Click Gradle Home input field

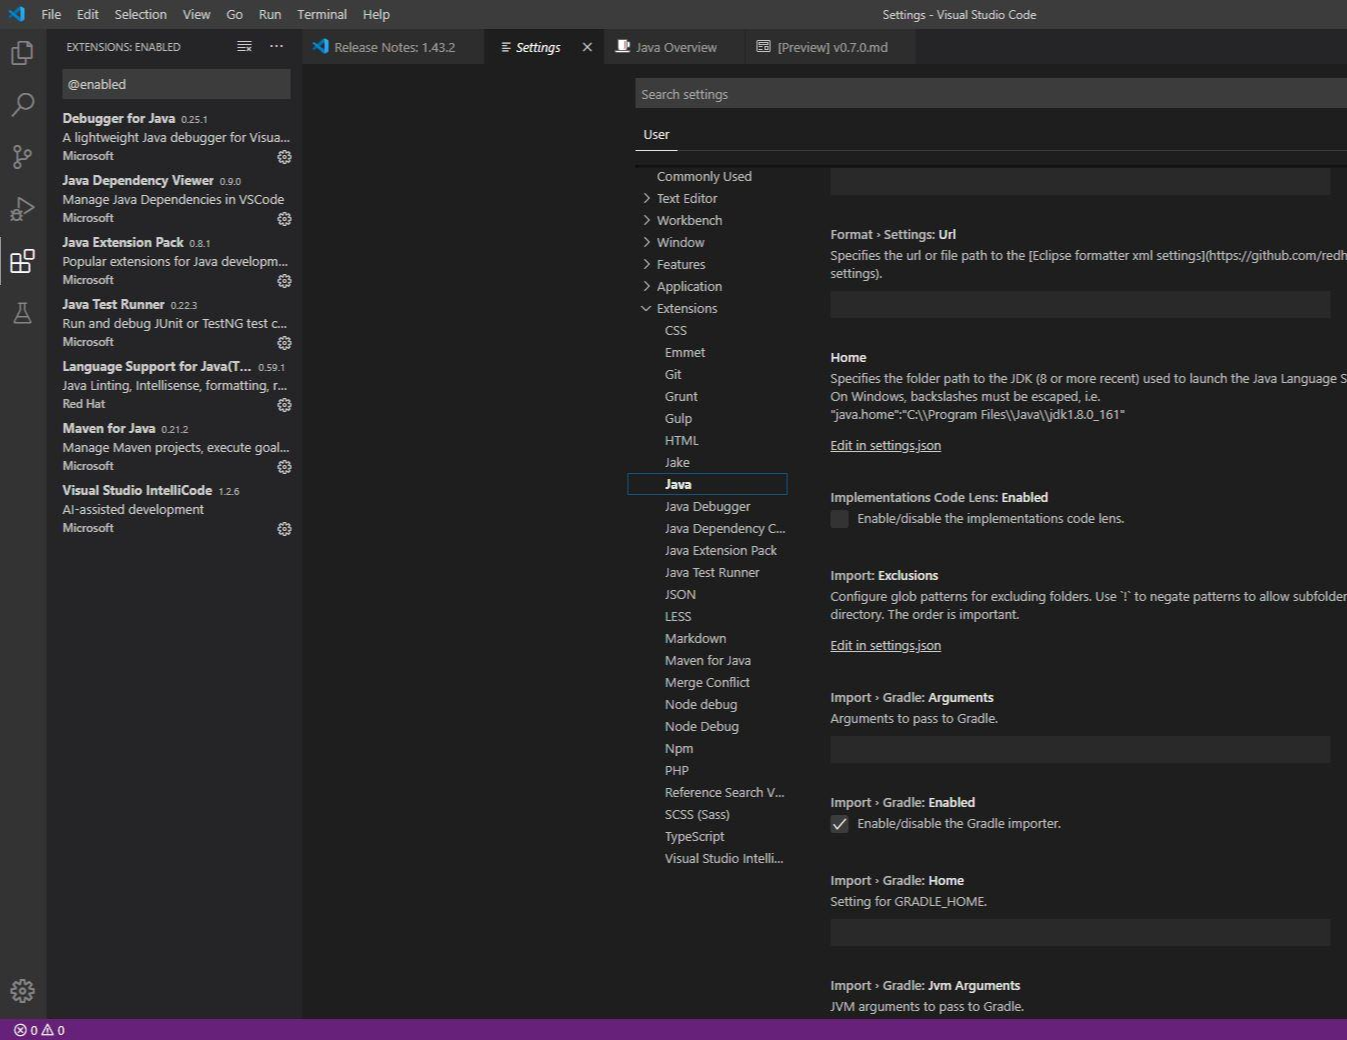[x=1080, y=933]
